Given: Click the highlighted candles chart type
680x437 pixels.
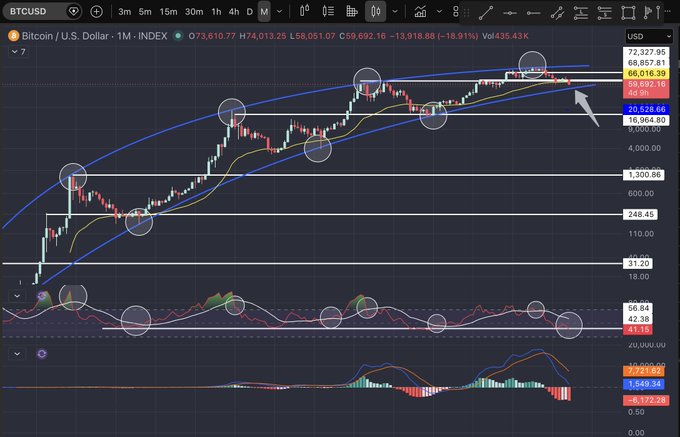Looking at the screenshot, I should pos(376,11).
